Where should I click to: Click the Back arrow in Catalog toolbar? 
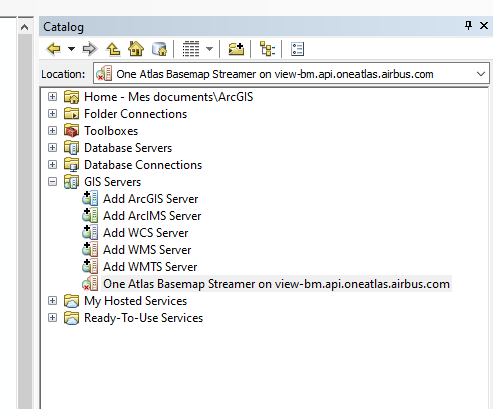click(54, 49)
